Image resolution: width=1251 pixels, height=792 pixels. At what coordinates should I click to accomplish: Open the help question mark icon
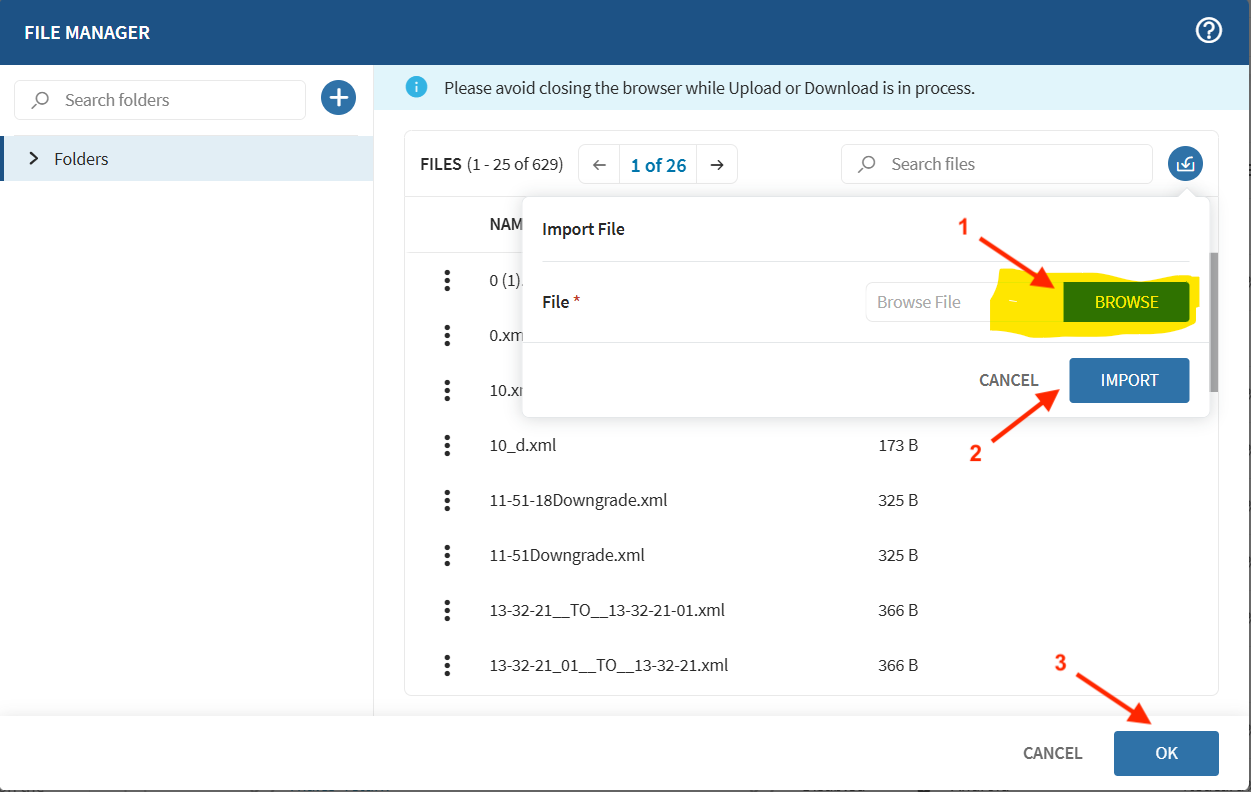tap(1209, 31)
